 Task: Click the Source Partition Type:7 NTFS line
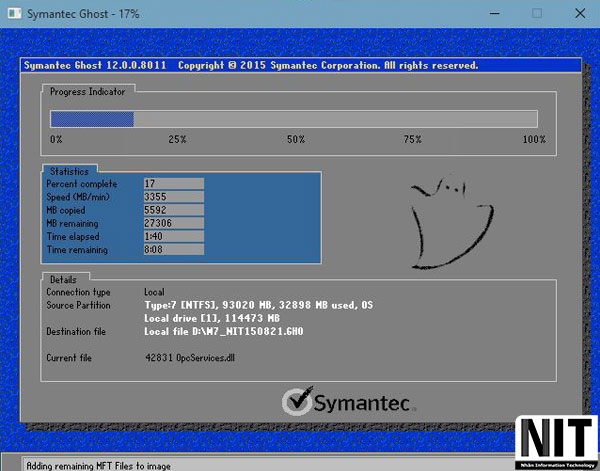[259, 305]
